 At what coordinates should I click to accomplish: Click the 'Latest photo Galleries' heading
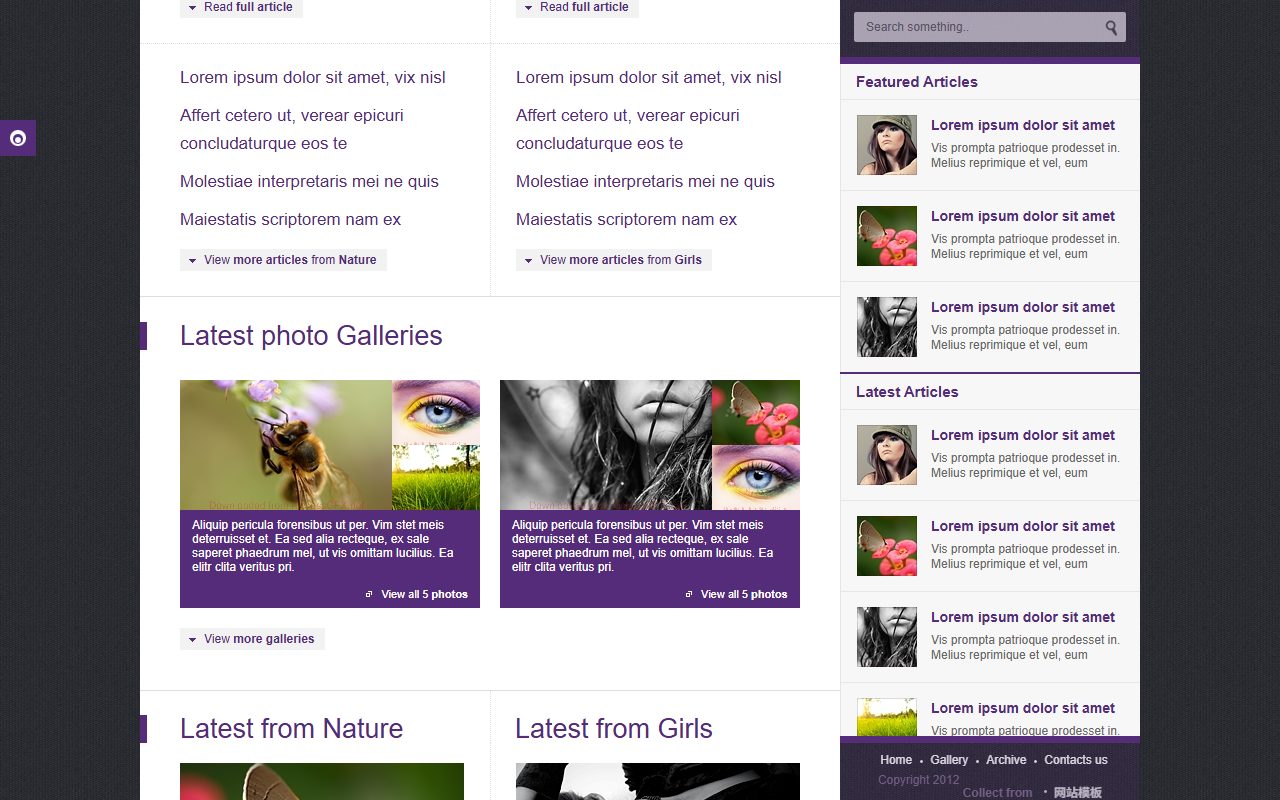point(311,336)
